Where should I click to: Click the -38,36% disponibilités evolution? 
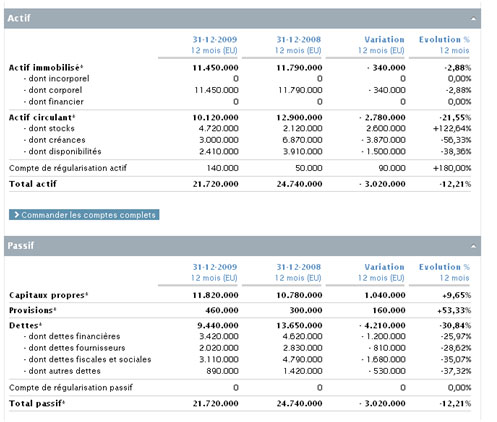(x=456, y=152)
